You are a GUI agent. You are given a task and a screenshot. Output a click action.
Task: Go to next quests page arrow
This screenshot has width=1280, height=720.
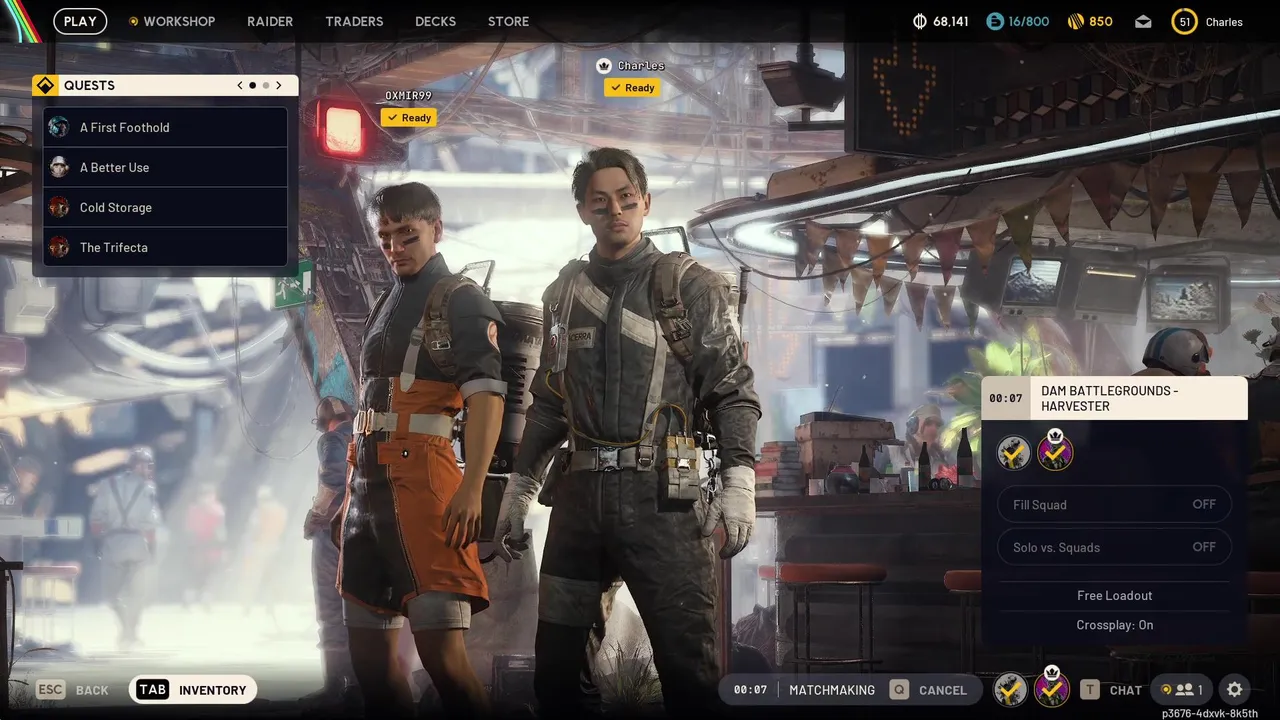279,85
